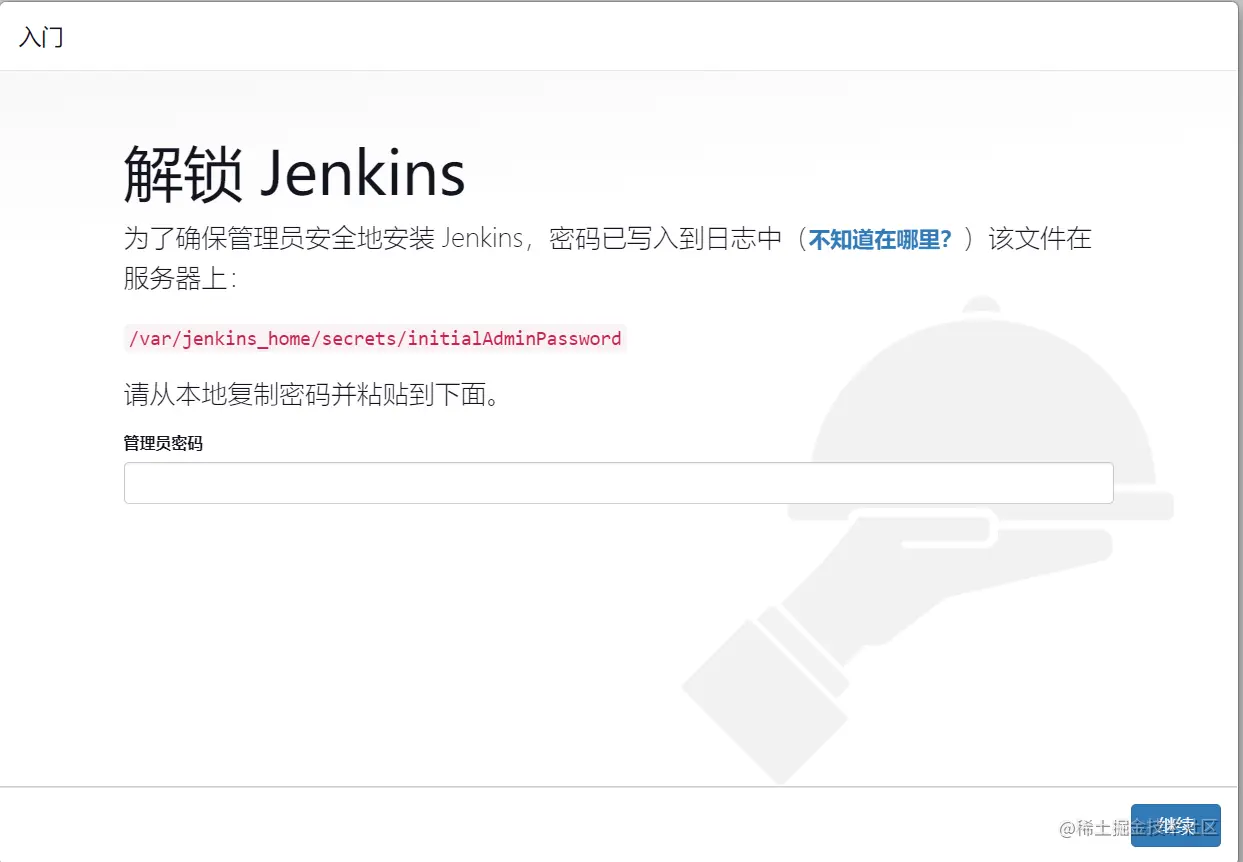The width and height of the screenshot is (1243, 862).
Task: Click the 请从本地复制密码 instruction text
Action: coord(311,395)
